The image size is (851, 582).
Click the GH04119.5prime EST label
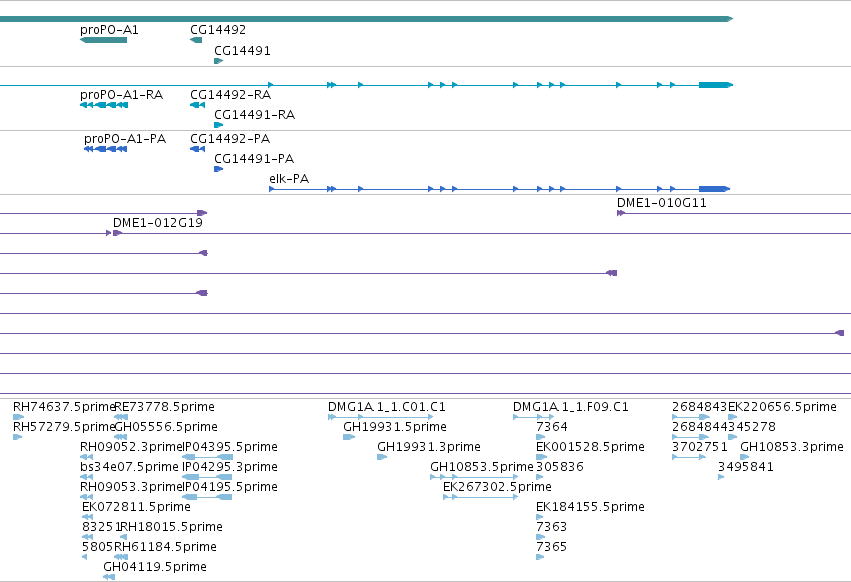[155, 567]
